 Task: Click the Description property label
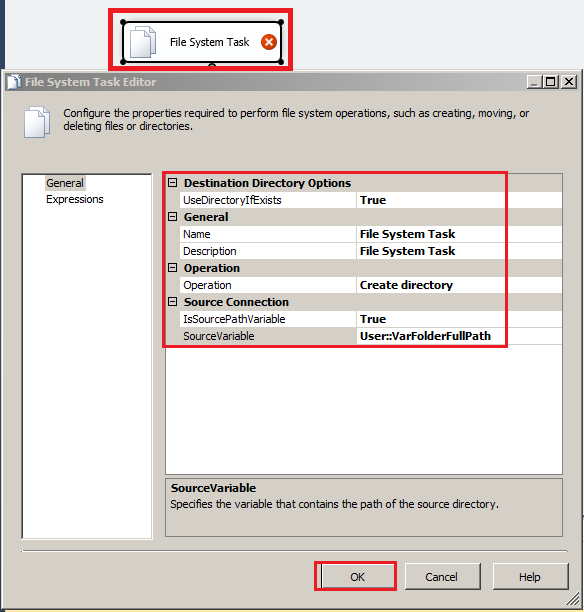pyautogui.click(x=210, y=251)
